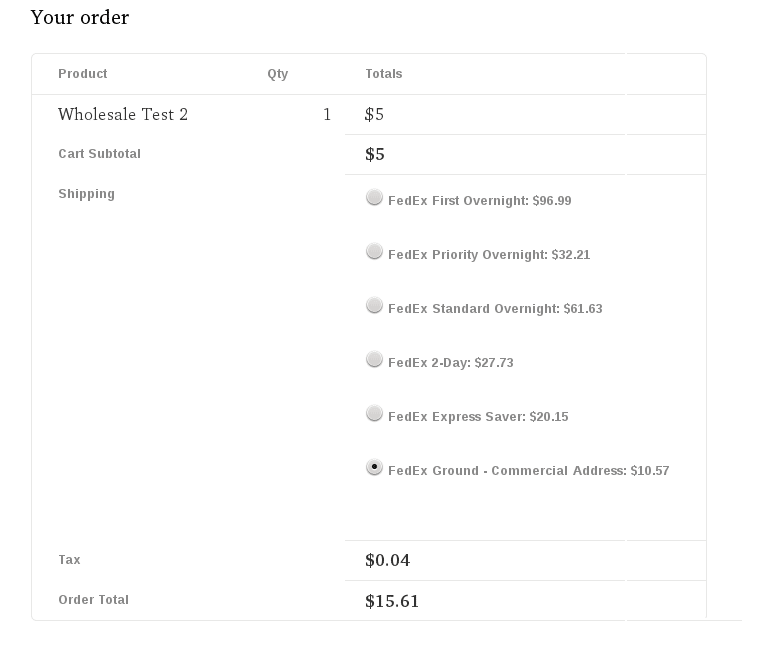Click the FedEx Standard Overnight $61.63 label

point(495,309)
